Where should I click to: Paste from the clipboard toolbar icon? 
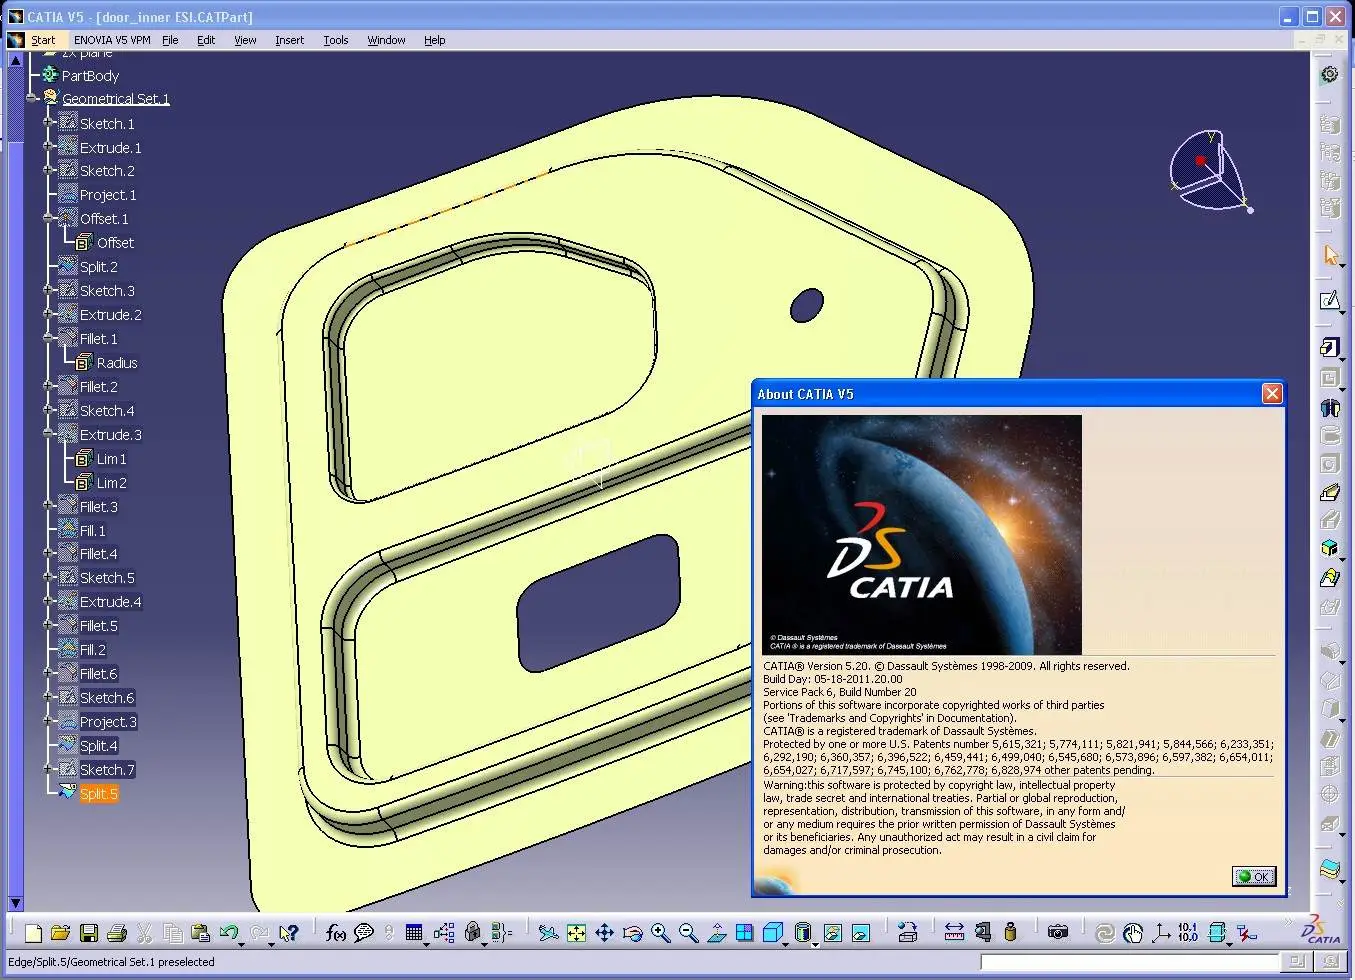click(x=200, y=933)
